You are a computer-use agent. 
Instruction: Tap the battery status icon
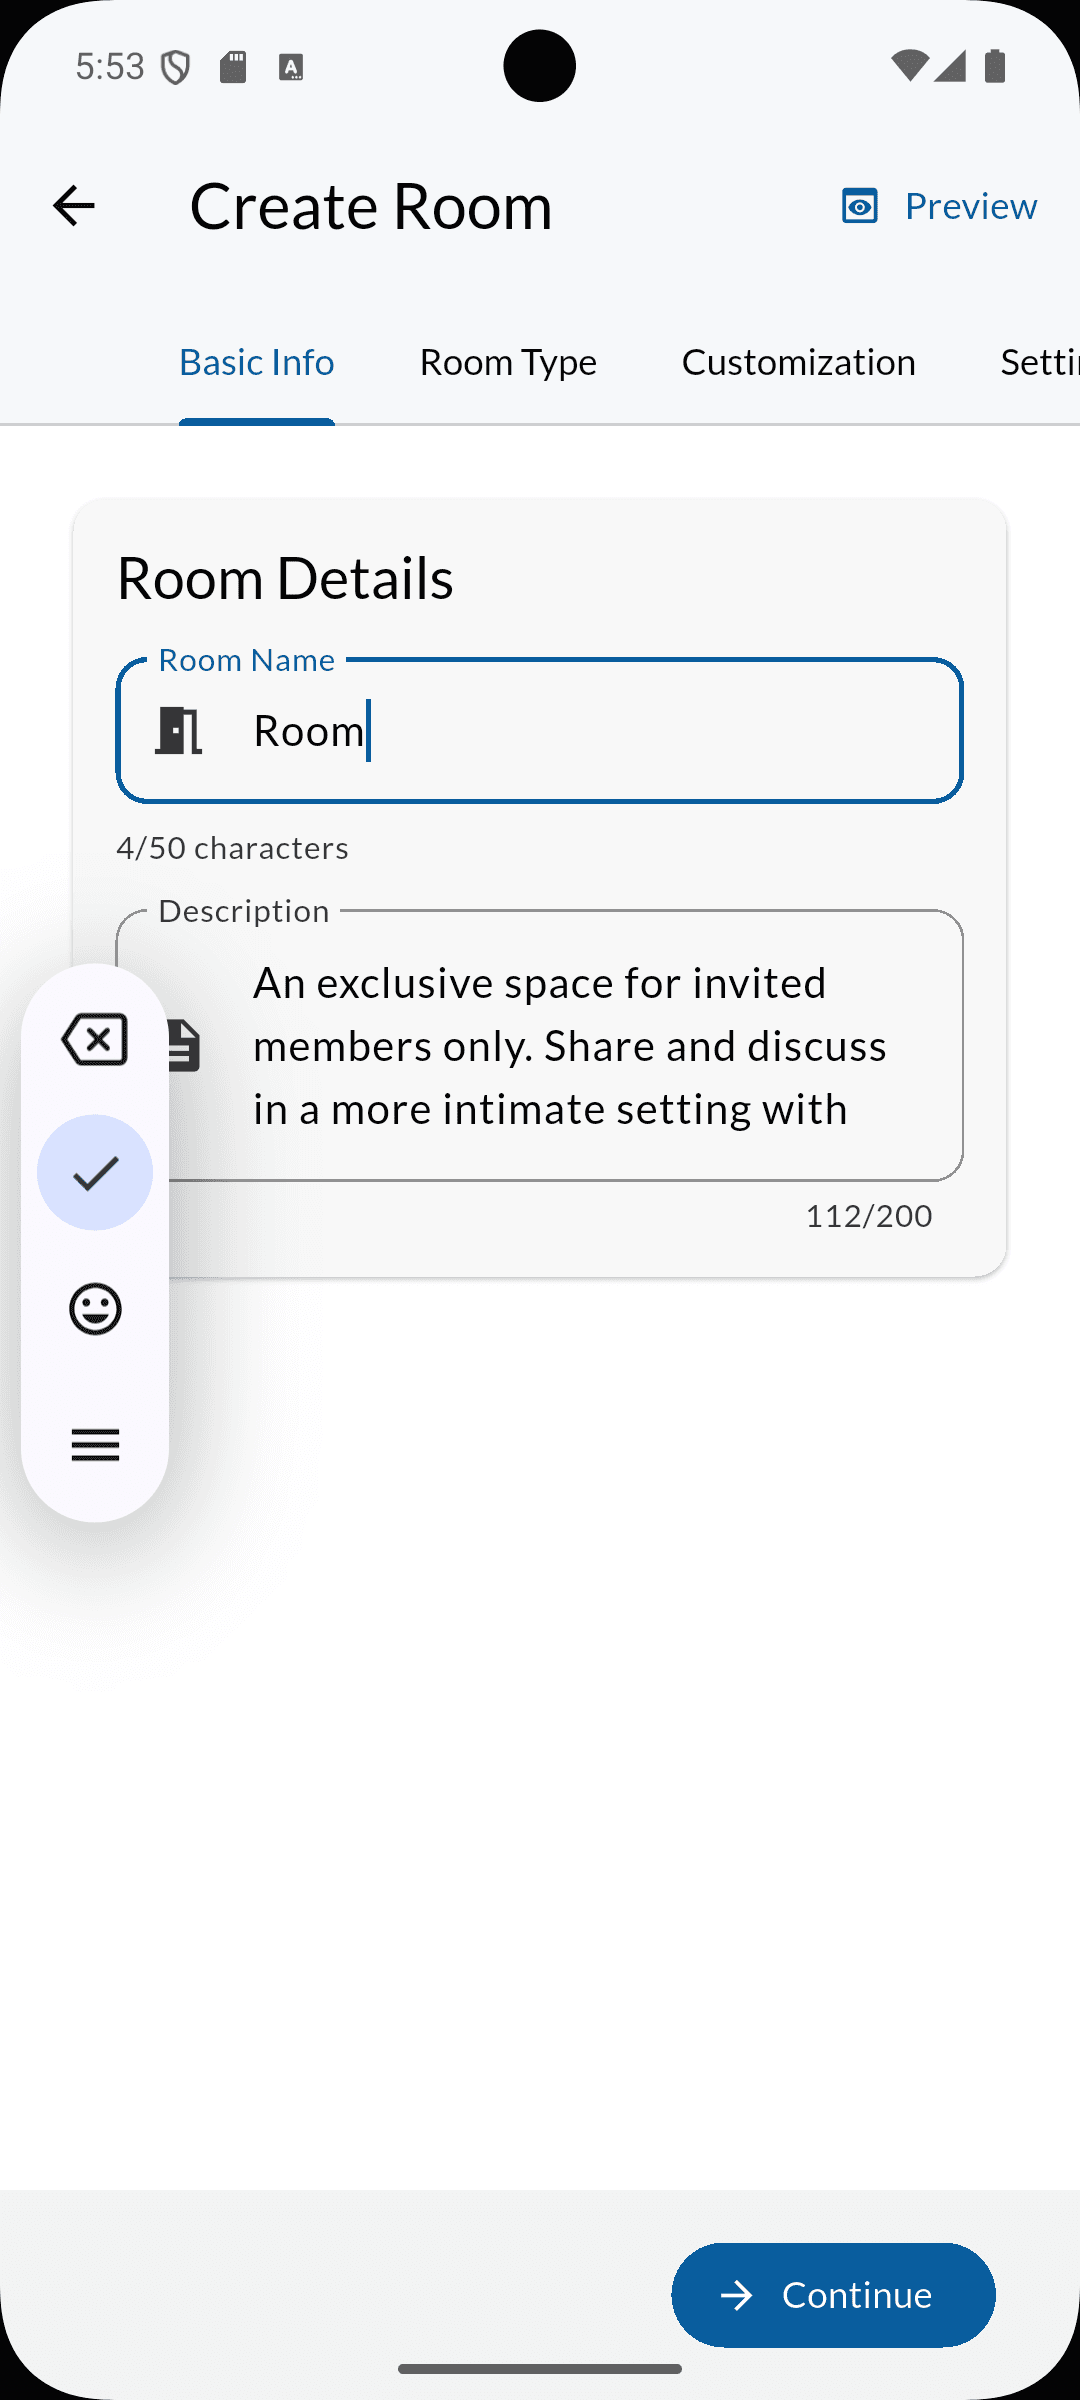pos(995,66)
